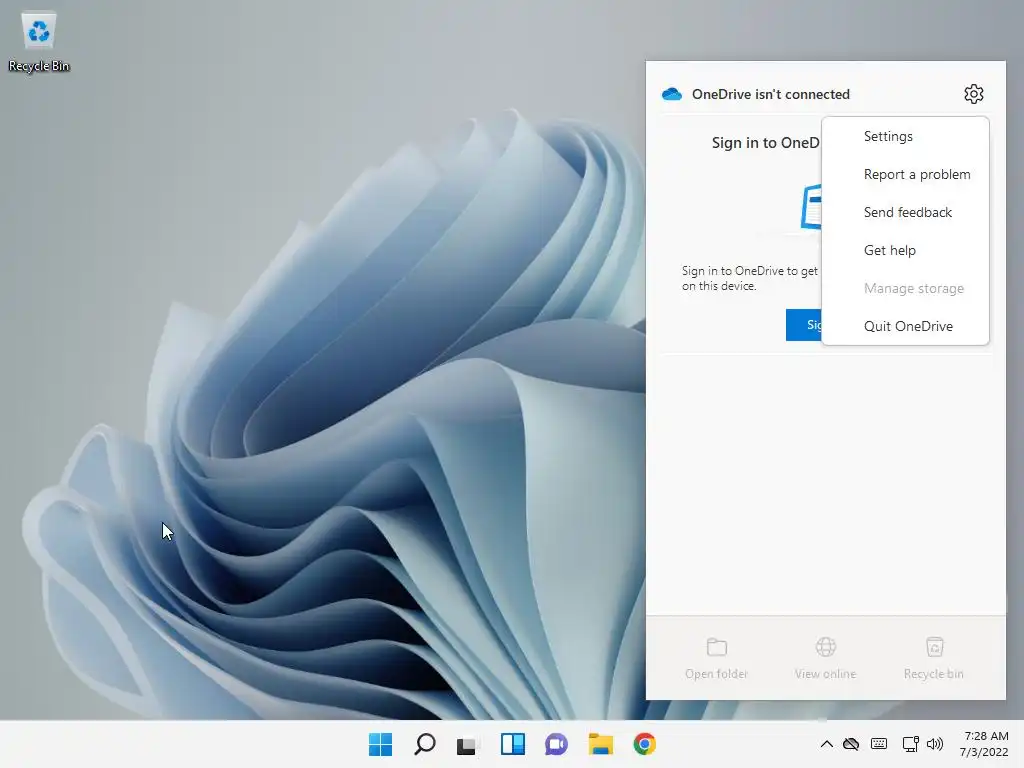Open the OneDrive settings gear icon
1024x768 pixels.
[973, 94]
